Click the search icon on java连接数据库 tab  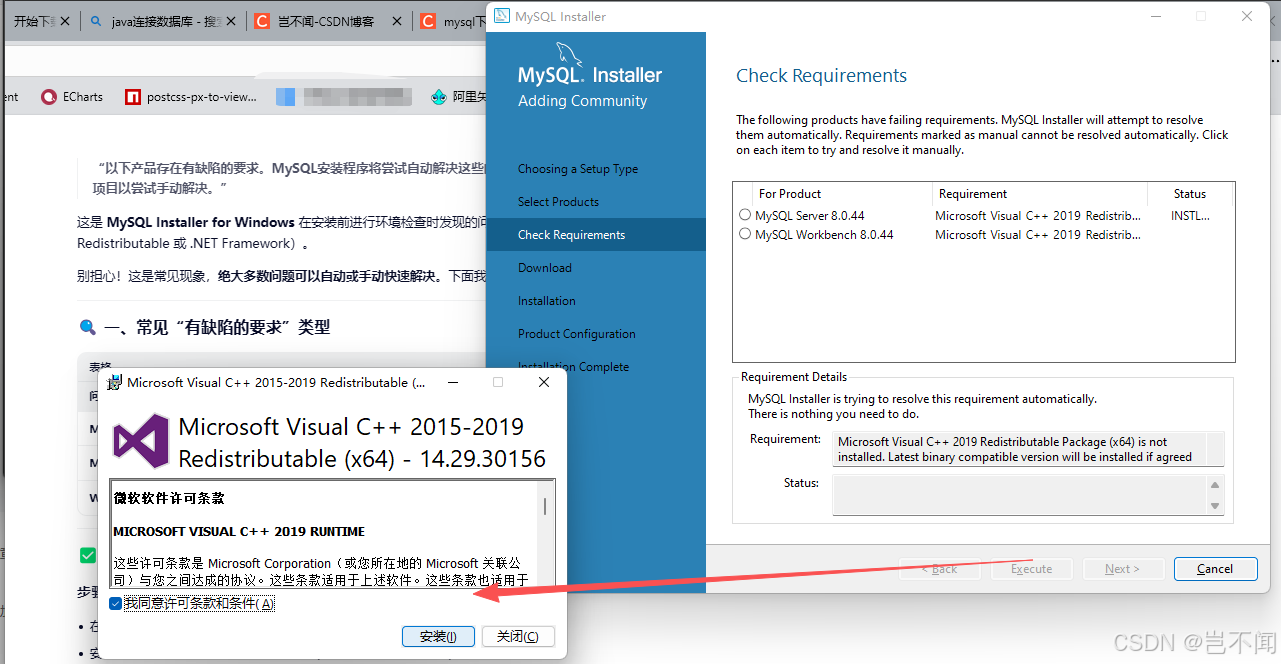coord(95,21)
